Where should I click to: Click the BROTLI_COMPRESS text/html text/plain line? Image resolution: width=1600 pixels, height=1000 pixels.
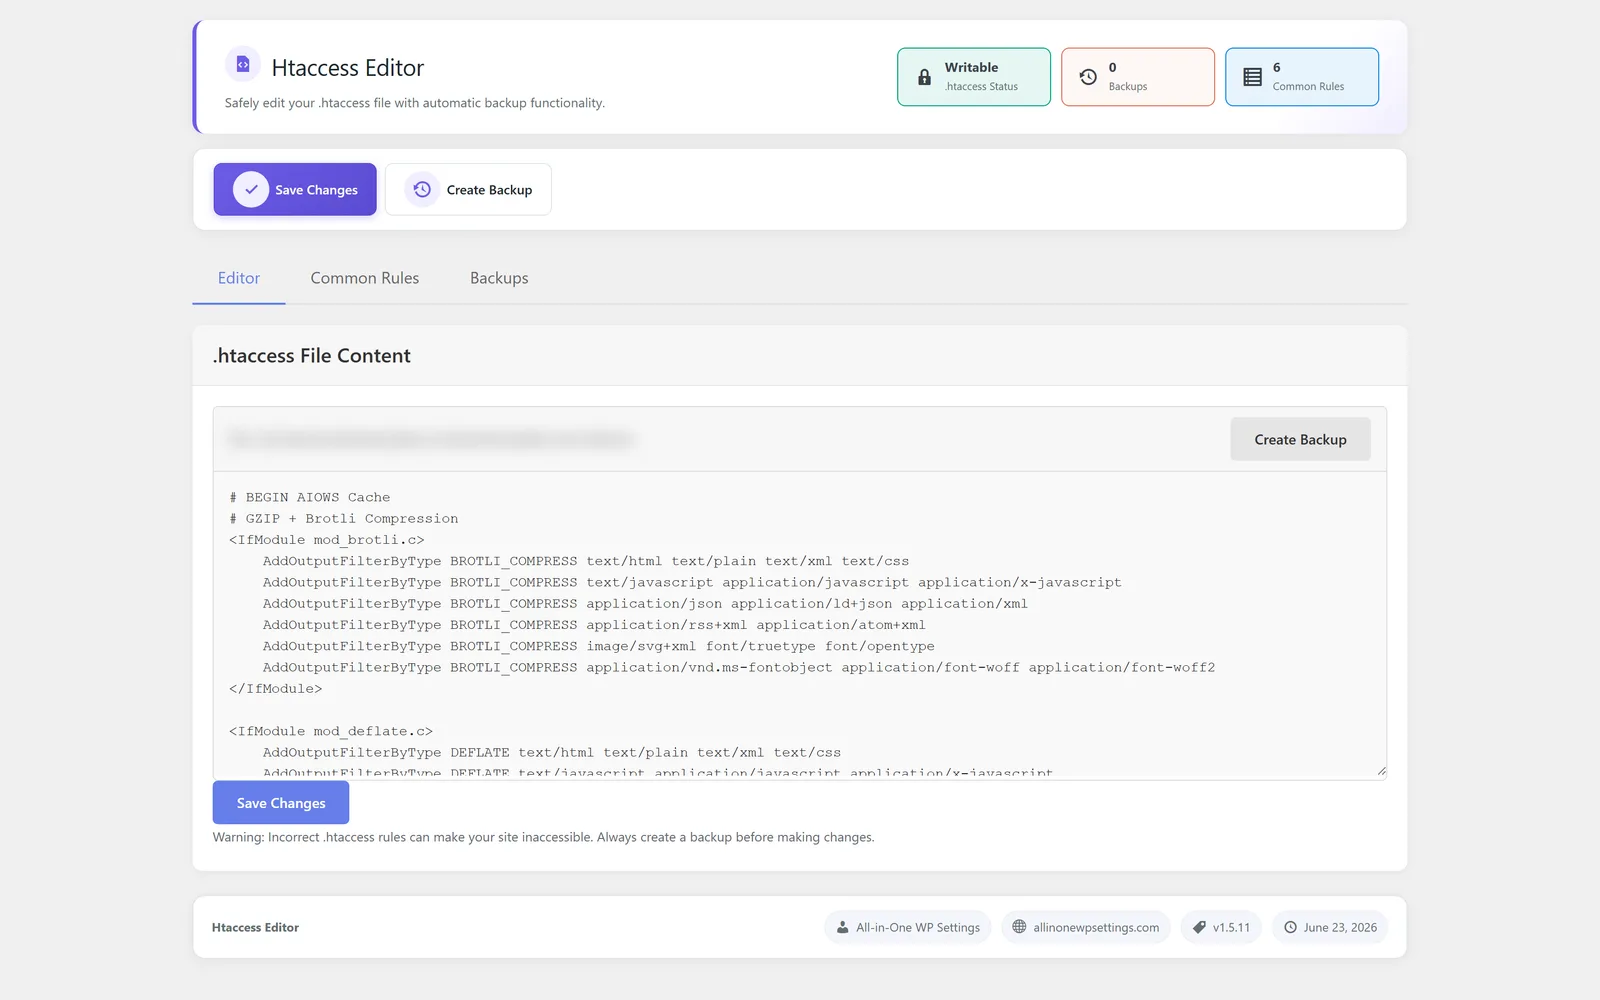coord(586,561)
